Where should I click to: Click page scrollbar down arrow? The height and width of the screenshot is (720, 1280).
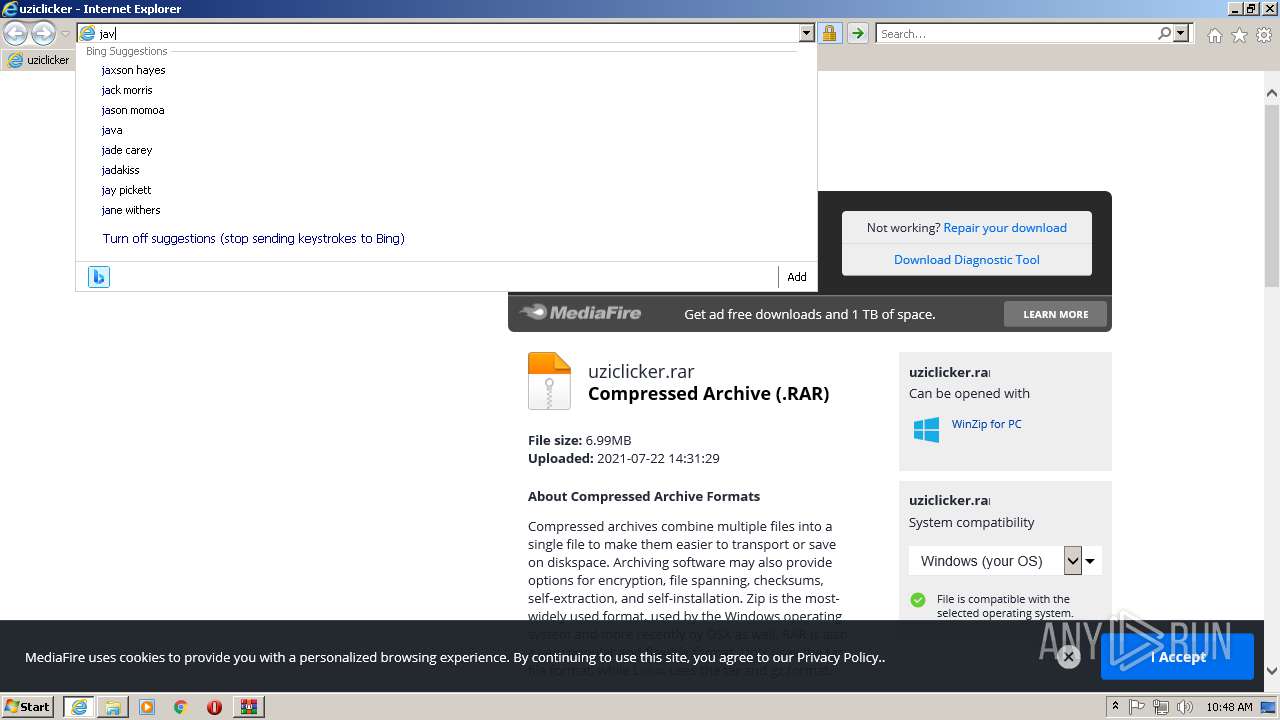click(1271, 671)
